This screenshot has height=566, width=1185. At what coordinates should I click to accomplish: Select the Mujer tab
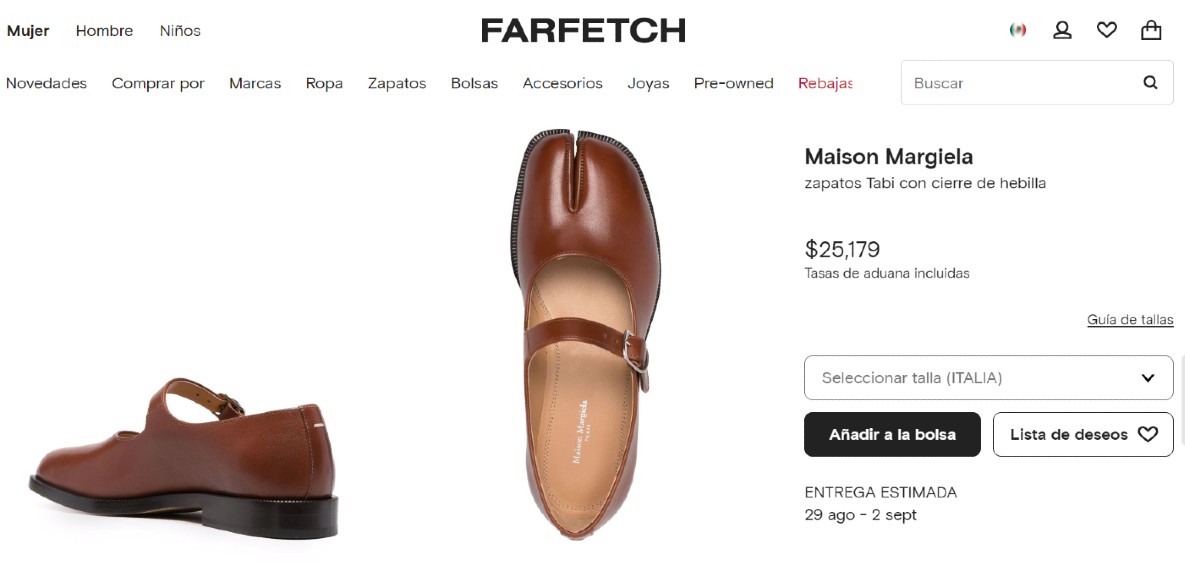pos(28,31)
